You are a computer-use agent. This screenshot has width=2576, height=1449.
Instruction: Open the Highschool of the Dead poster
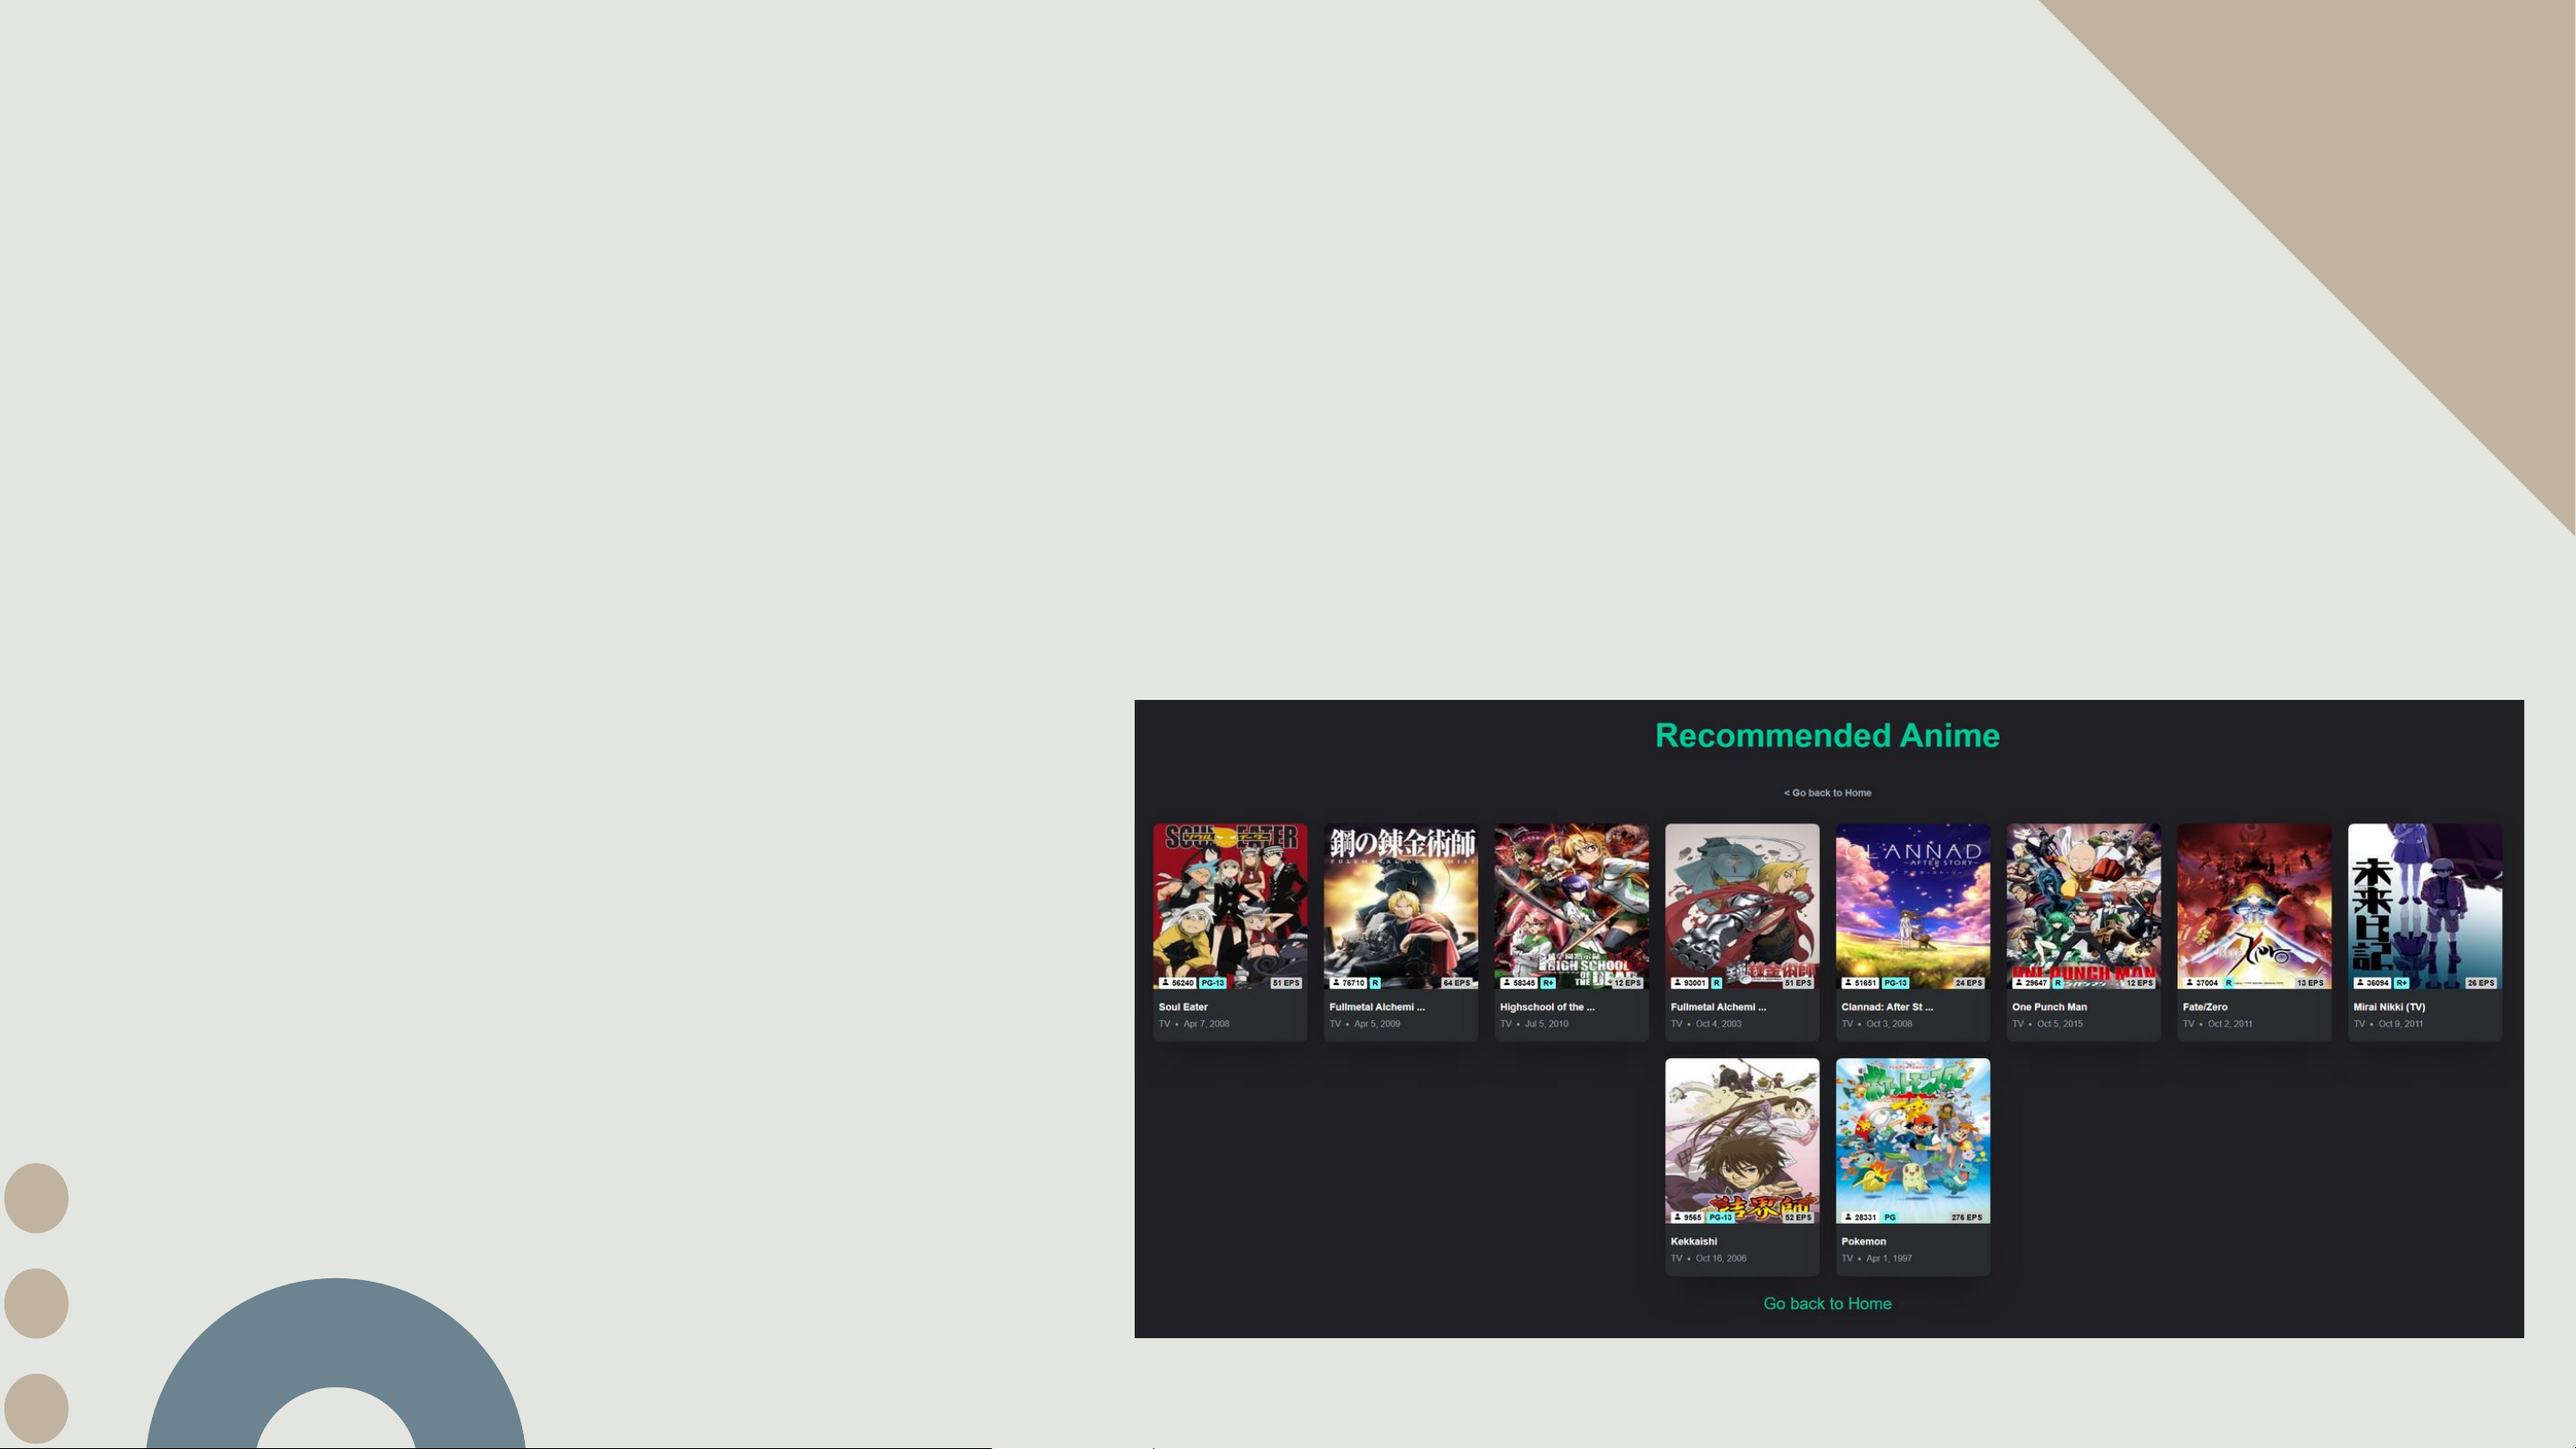pyautogui.click(x=1571, y=906)
